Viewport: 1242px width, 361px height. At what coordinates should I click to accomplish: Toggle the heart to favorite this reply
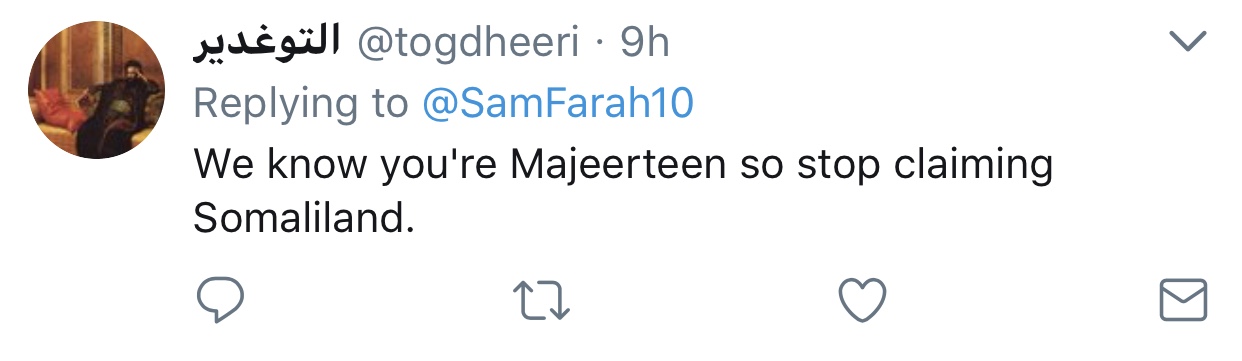click(x=861, y=300)
